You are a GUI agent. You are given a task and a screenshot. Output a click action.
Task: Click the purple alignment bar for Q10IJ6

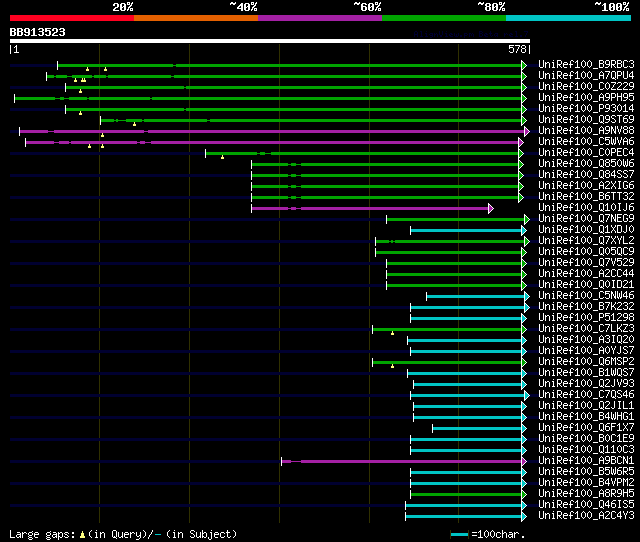pos(370,209)
